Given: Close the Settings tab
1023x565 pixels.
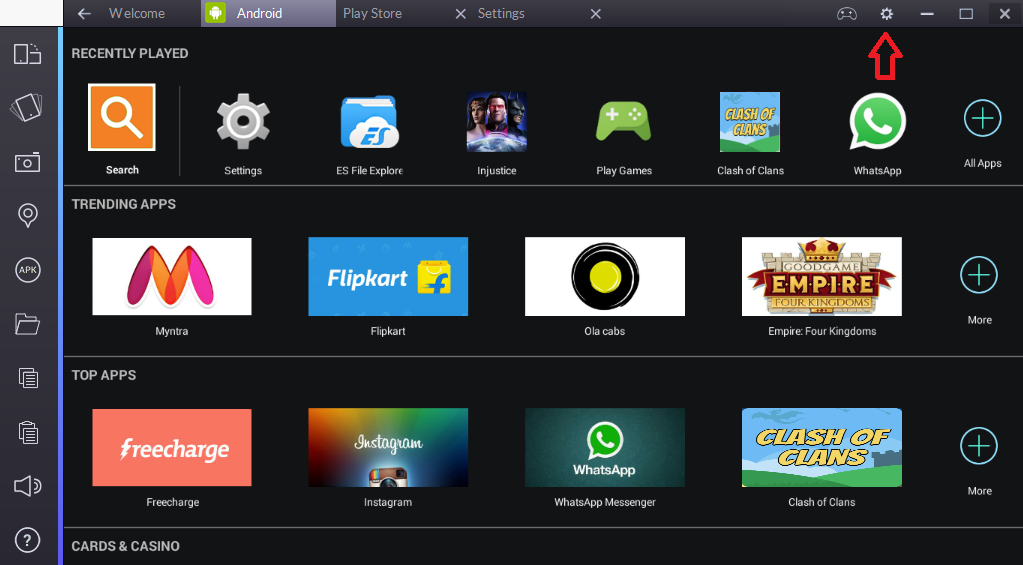Looking at the screenshot, I should tap(595, 14).
